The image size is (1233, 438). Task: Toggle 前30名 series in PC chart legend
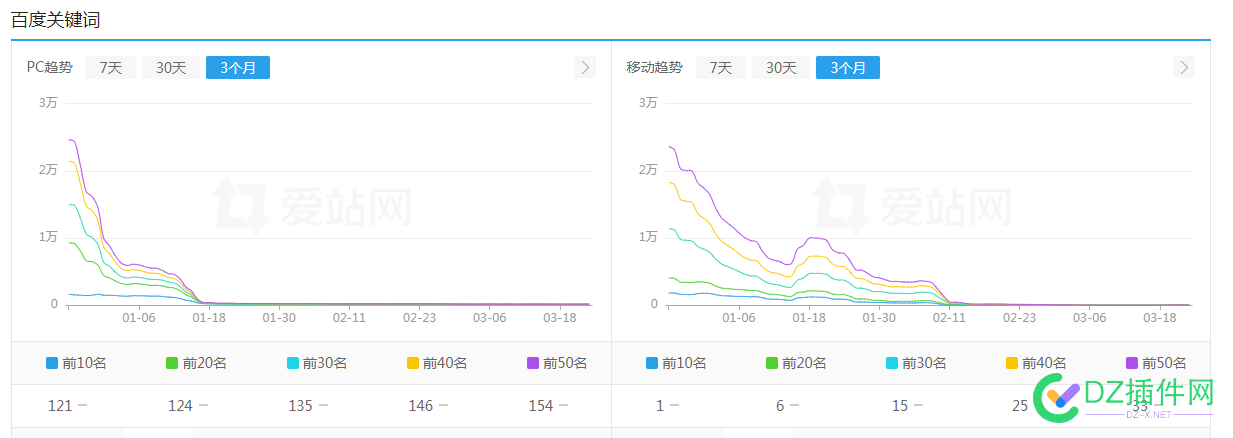[316, 363]
